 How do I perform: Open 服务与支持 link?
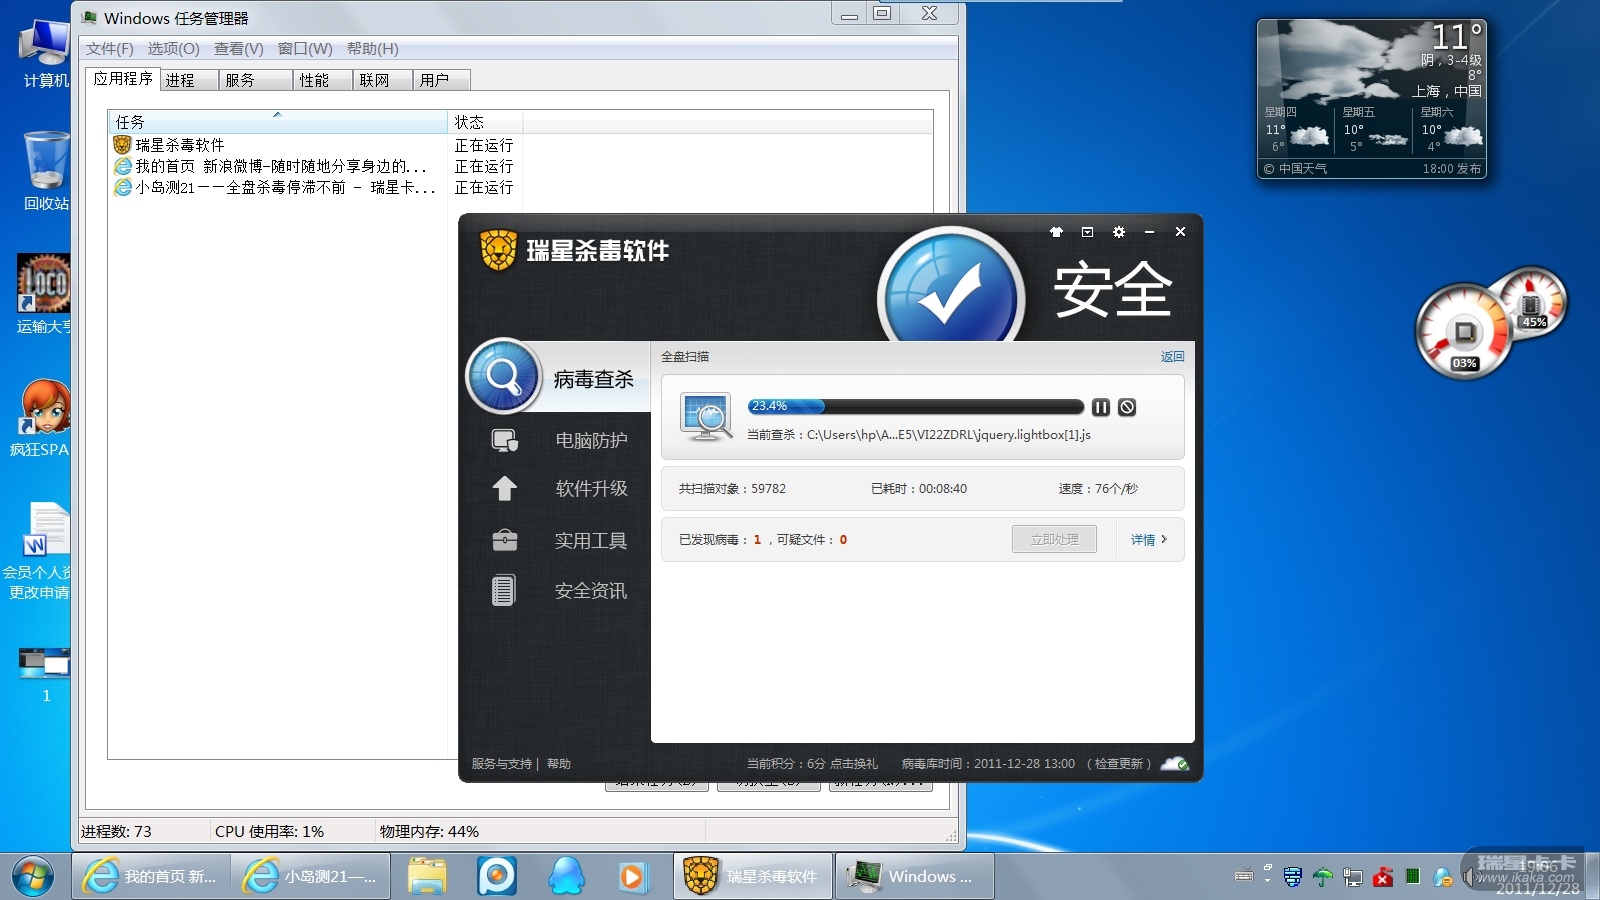(502, 764)
